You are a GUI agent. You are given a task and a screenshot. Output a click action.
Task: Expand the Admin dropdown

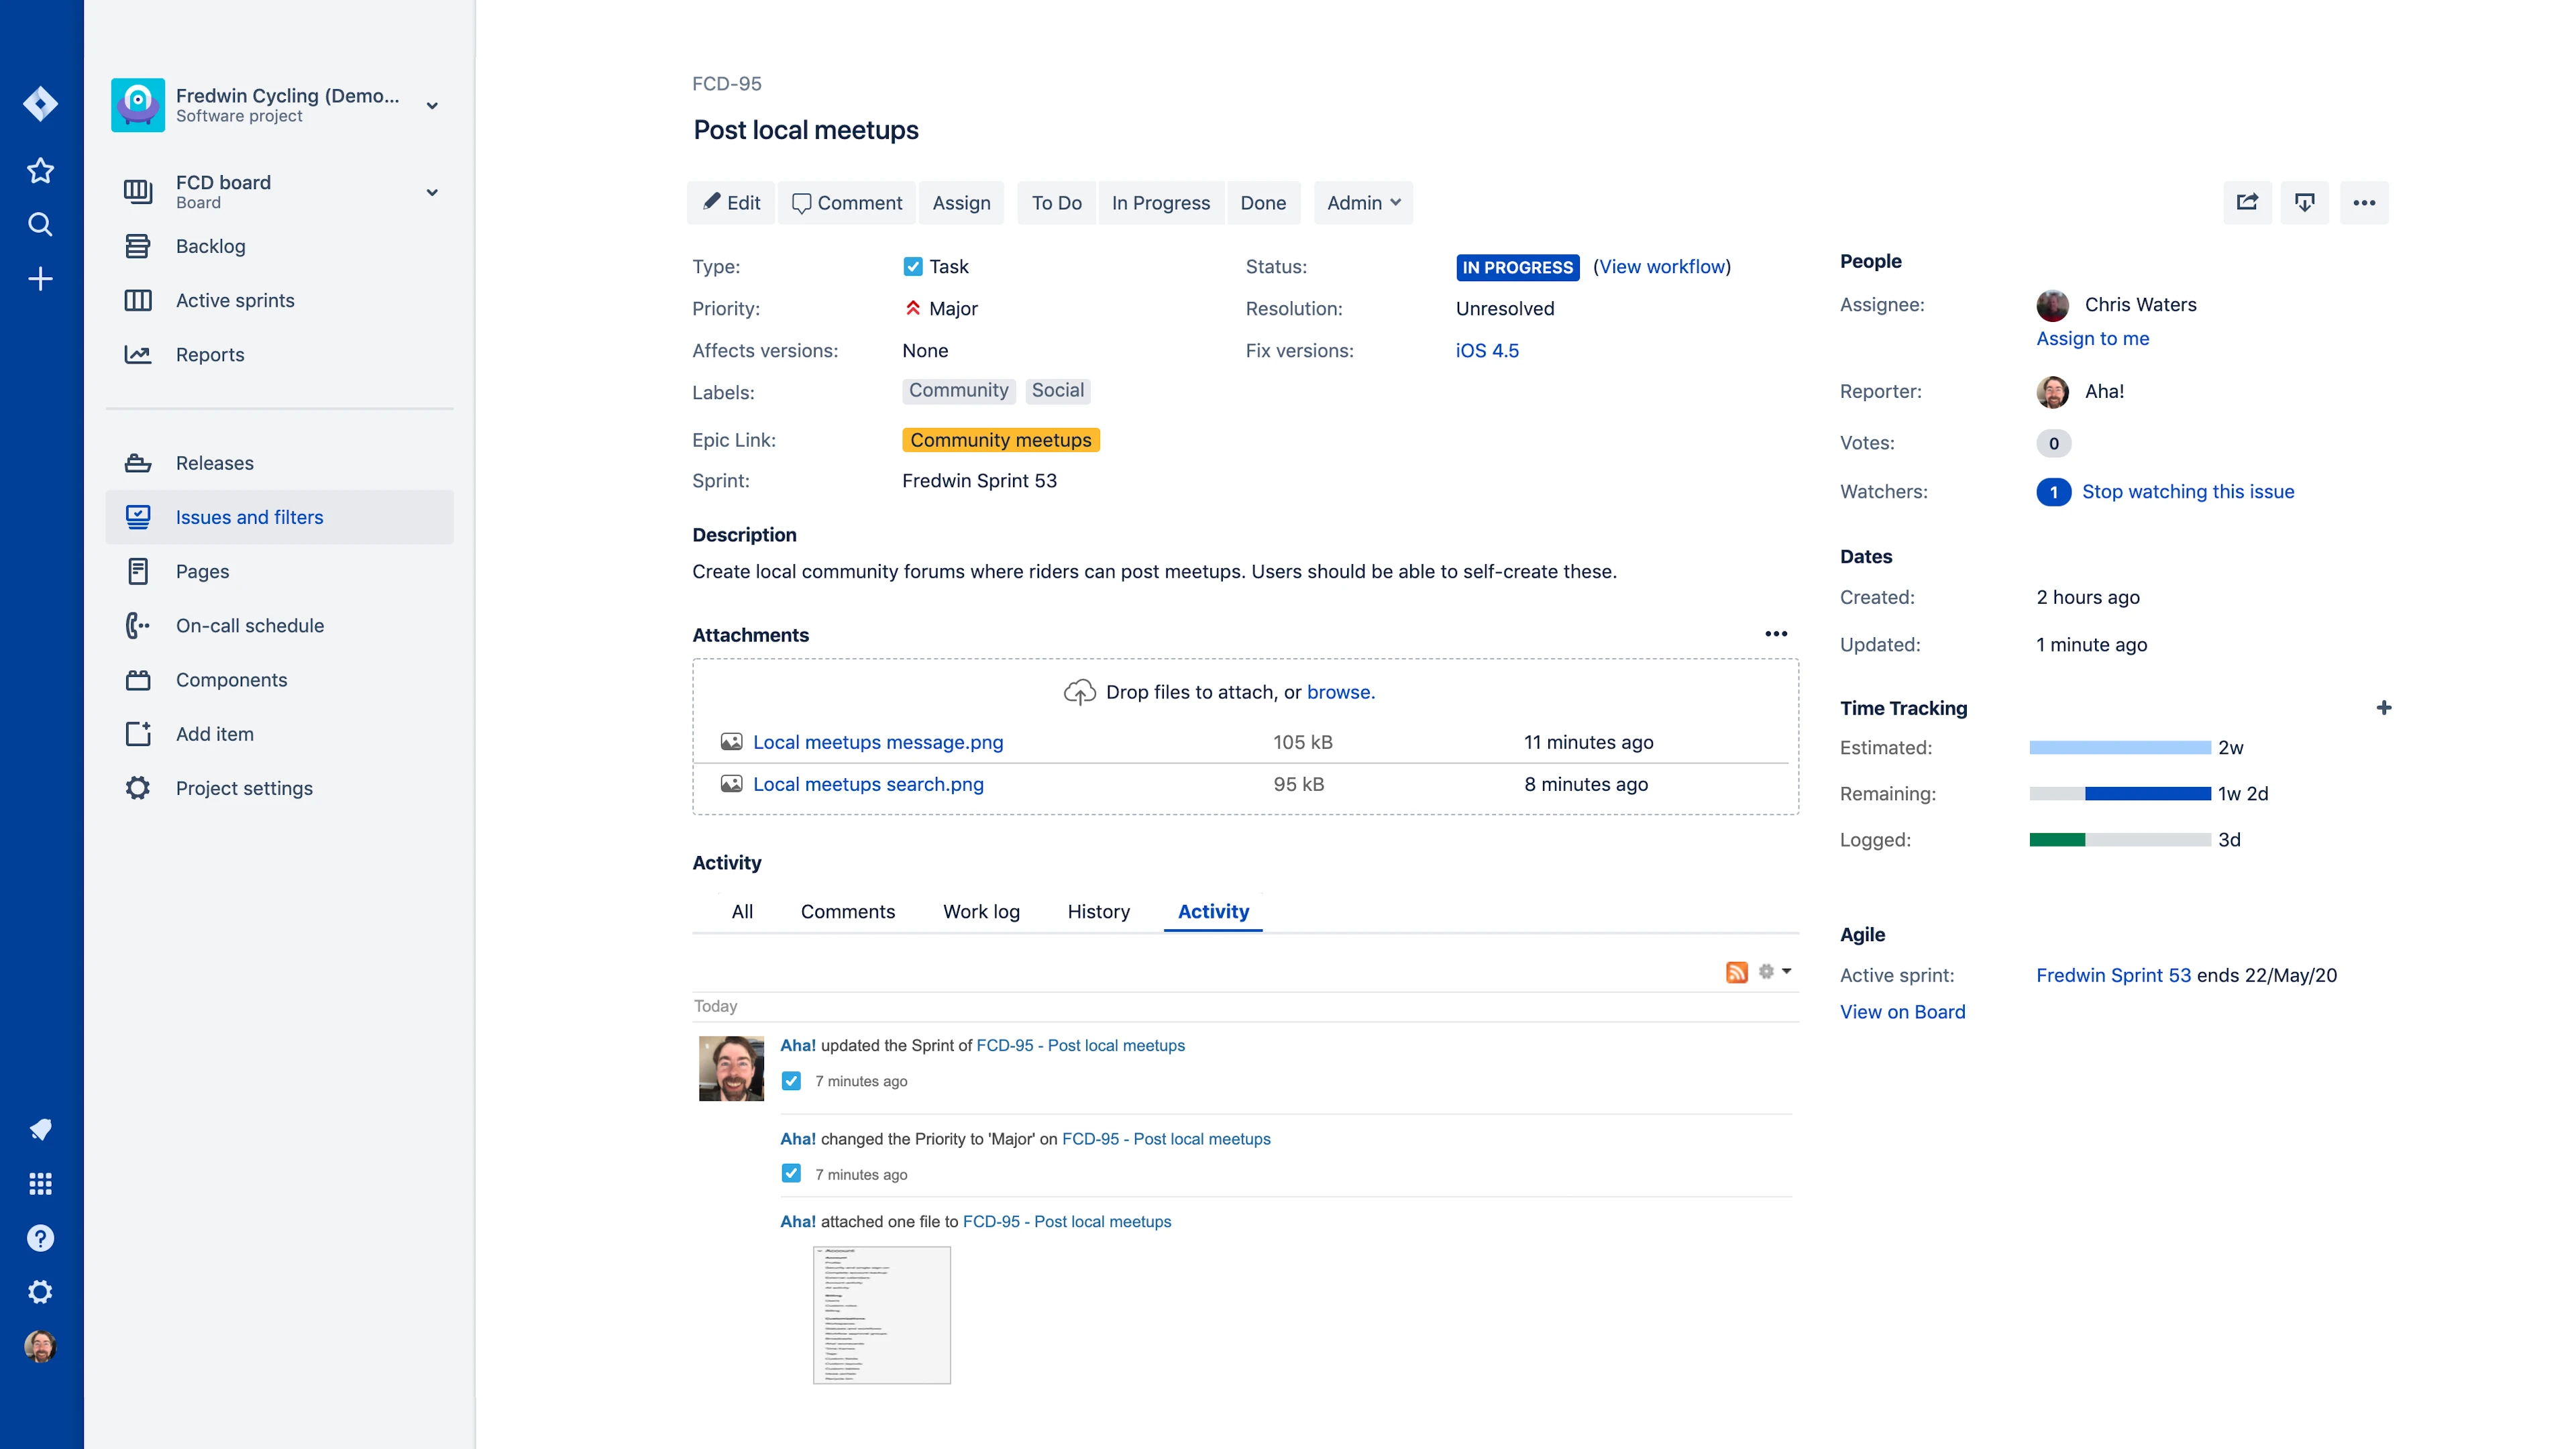point(1362,203)
